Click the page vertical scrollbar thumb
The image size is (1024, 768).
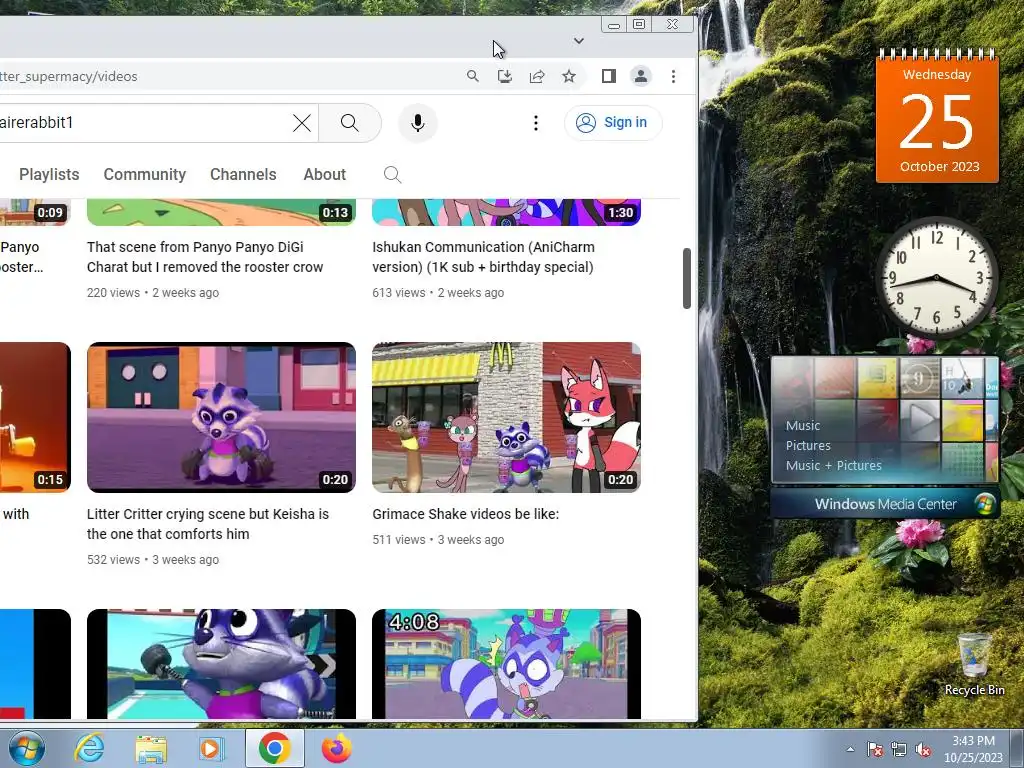[x=686, y=278]
